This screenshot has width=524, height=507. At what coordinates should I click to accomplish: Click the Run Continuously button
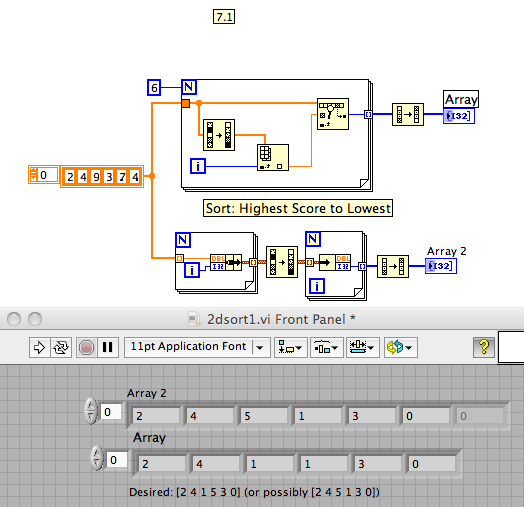[x=61, y=348]
